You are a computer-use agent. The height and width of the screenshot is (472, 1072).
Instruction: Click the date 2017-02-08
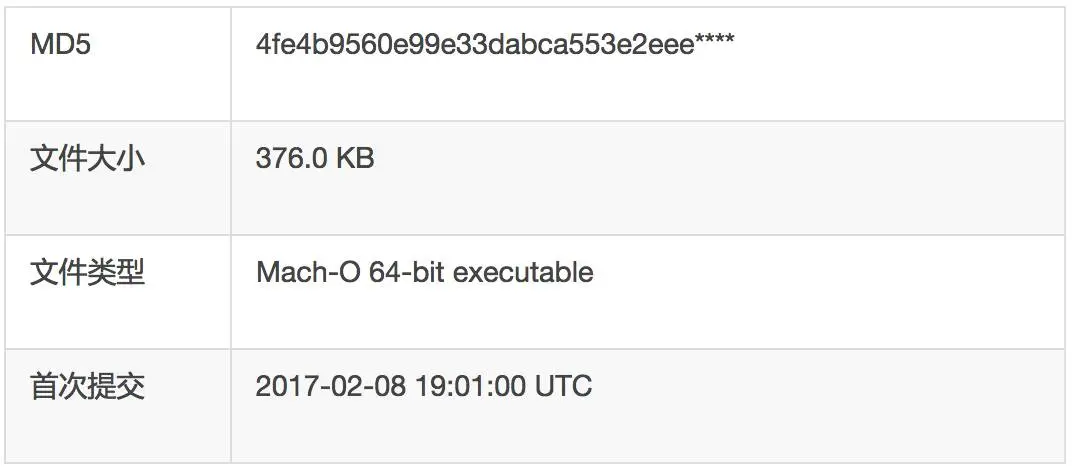point(331,386)
